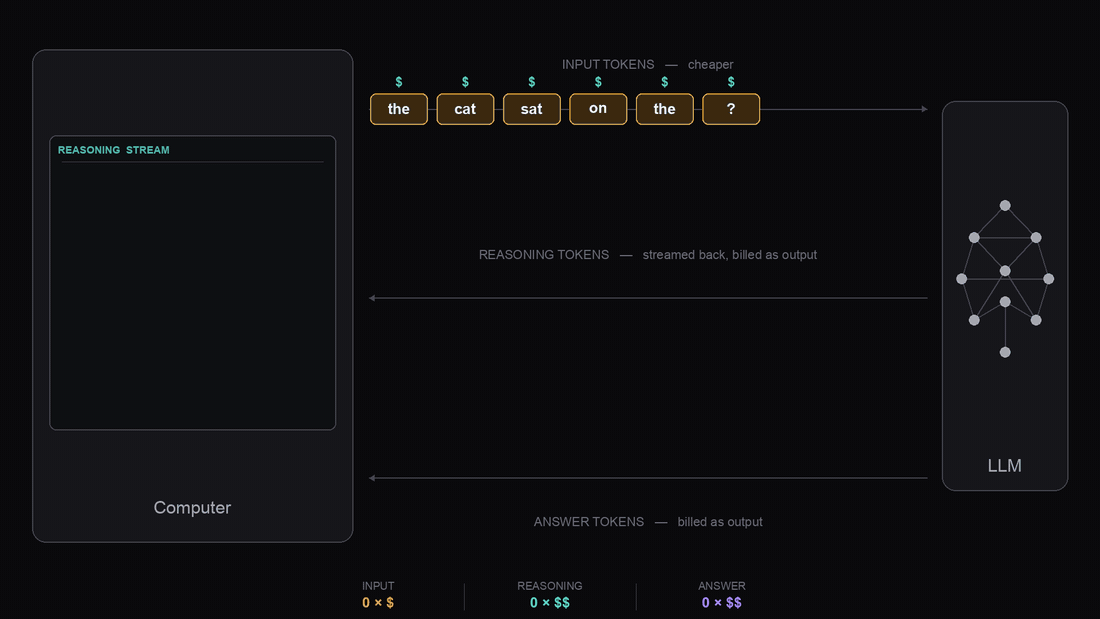
Task: Click the 'LLM' label
Action: tap(1005, 465)
